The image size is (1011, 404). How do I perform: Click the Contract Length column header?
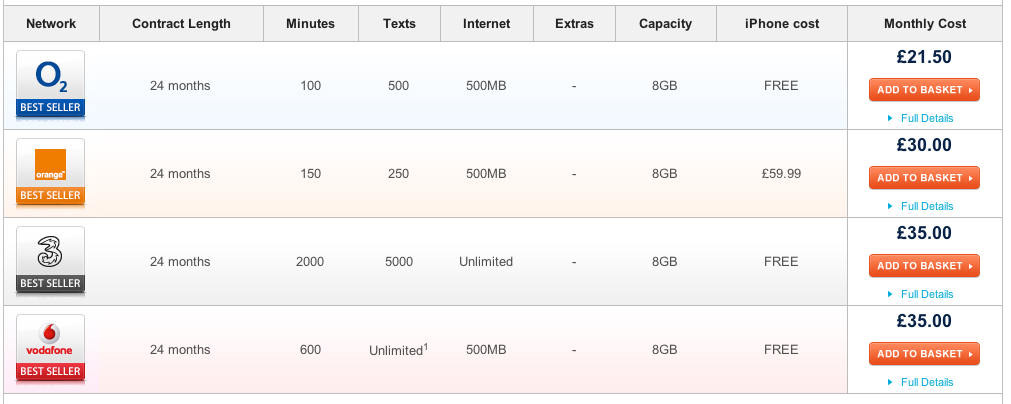[181, 23]
